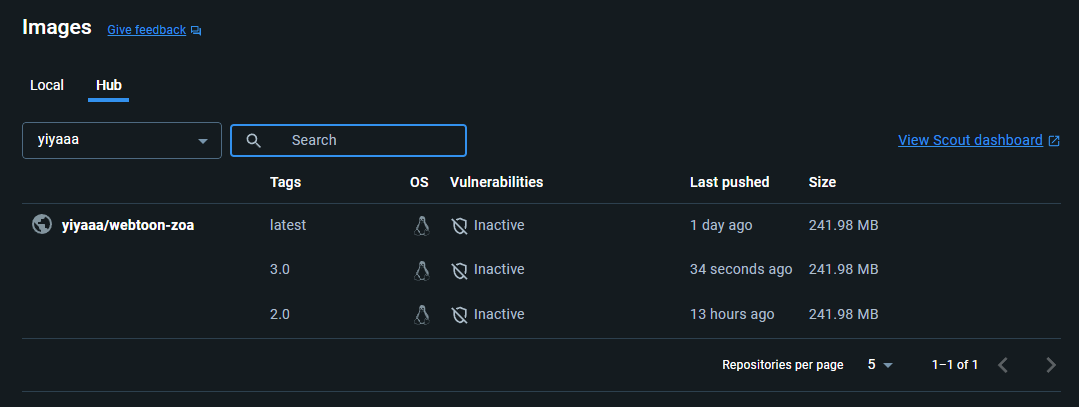The image size is (1079, 407).
Task: Click the '34 seconds ago' cell
Action: [x=741, y=269]
